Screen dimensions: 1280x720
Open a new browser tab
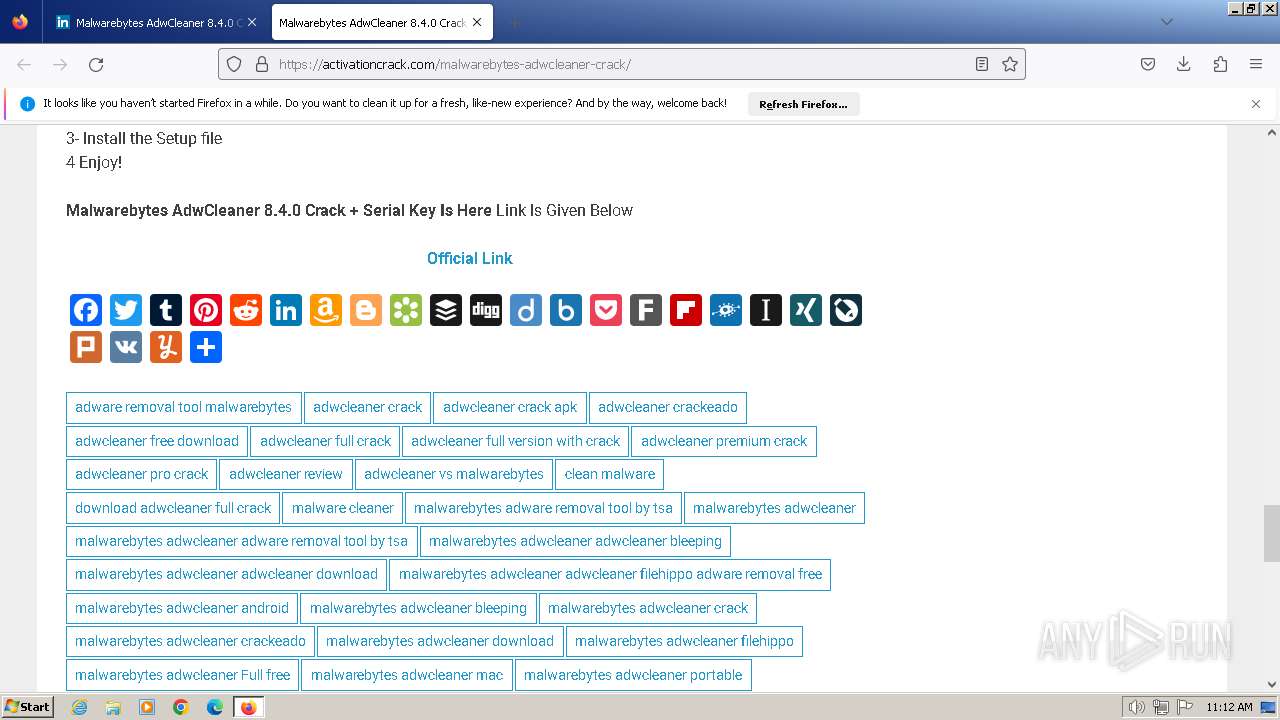click(514, 22)
